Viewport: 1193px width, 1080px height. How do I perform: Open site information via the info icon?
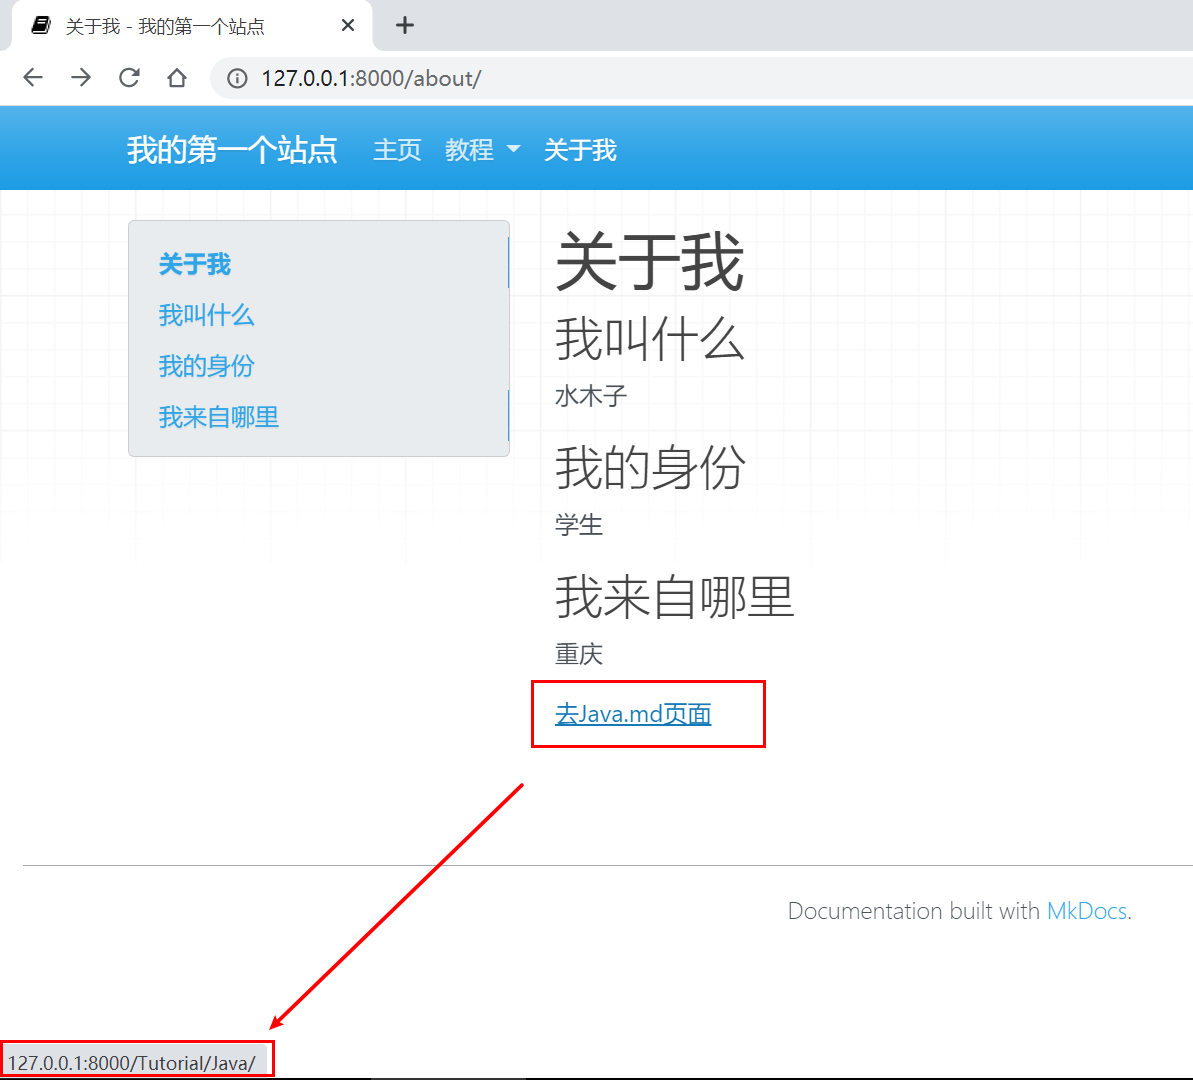(x=235, y=77)
